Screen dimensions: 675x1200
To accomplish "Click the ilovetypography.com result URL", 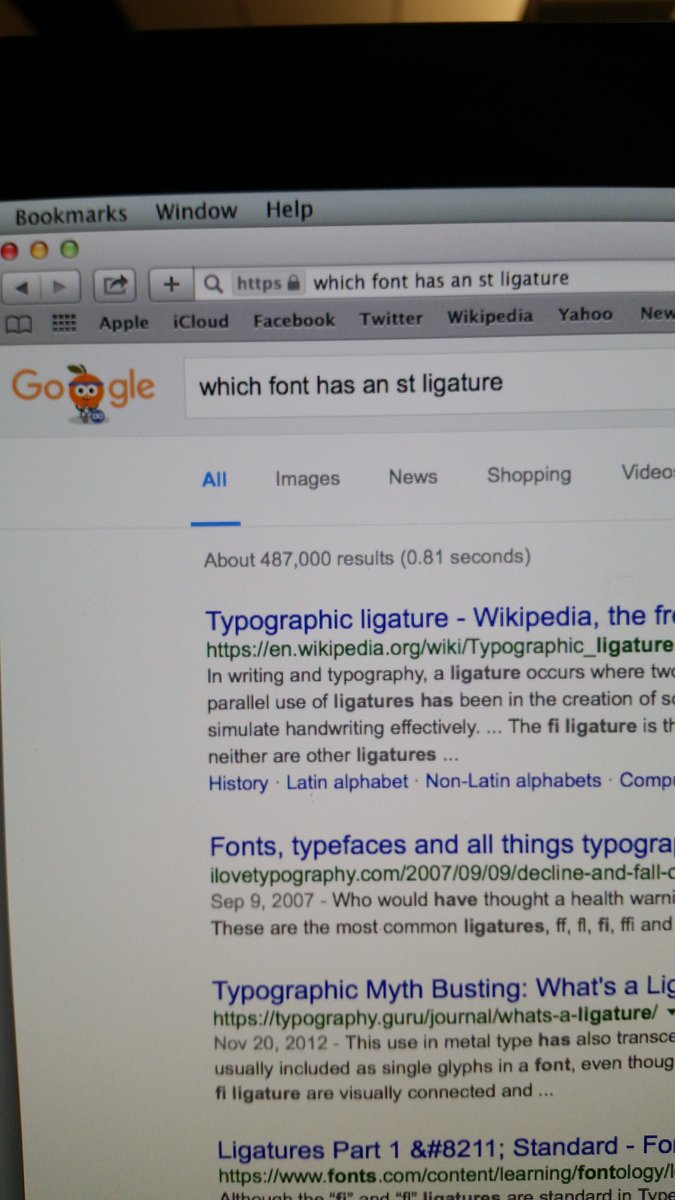I will coord(442,874).
